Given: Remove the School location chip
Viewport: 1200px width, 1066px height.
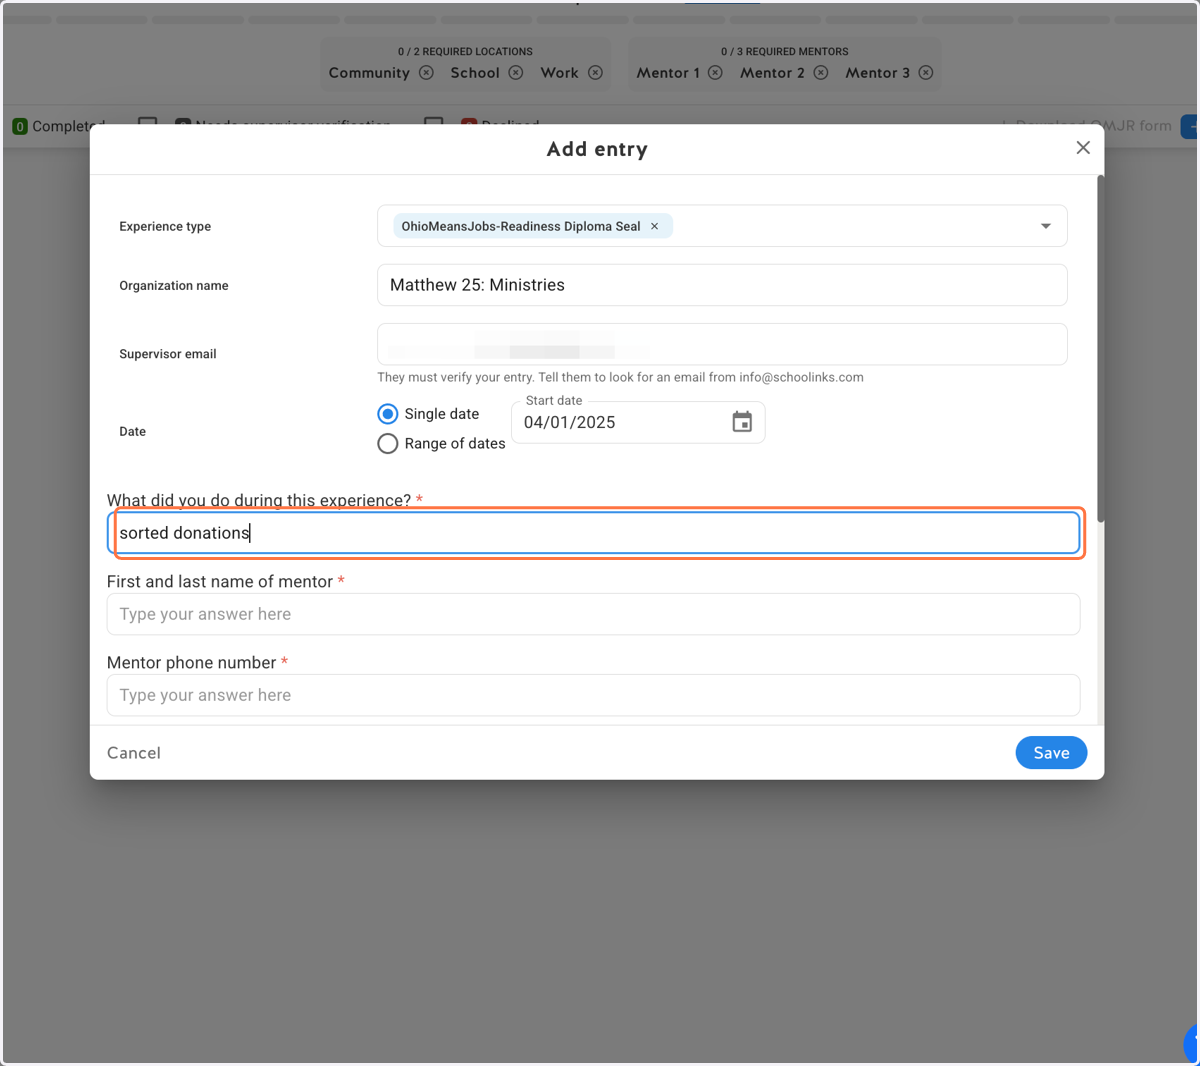Looking at the screenshot, I should [x=516, y=73].
